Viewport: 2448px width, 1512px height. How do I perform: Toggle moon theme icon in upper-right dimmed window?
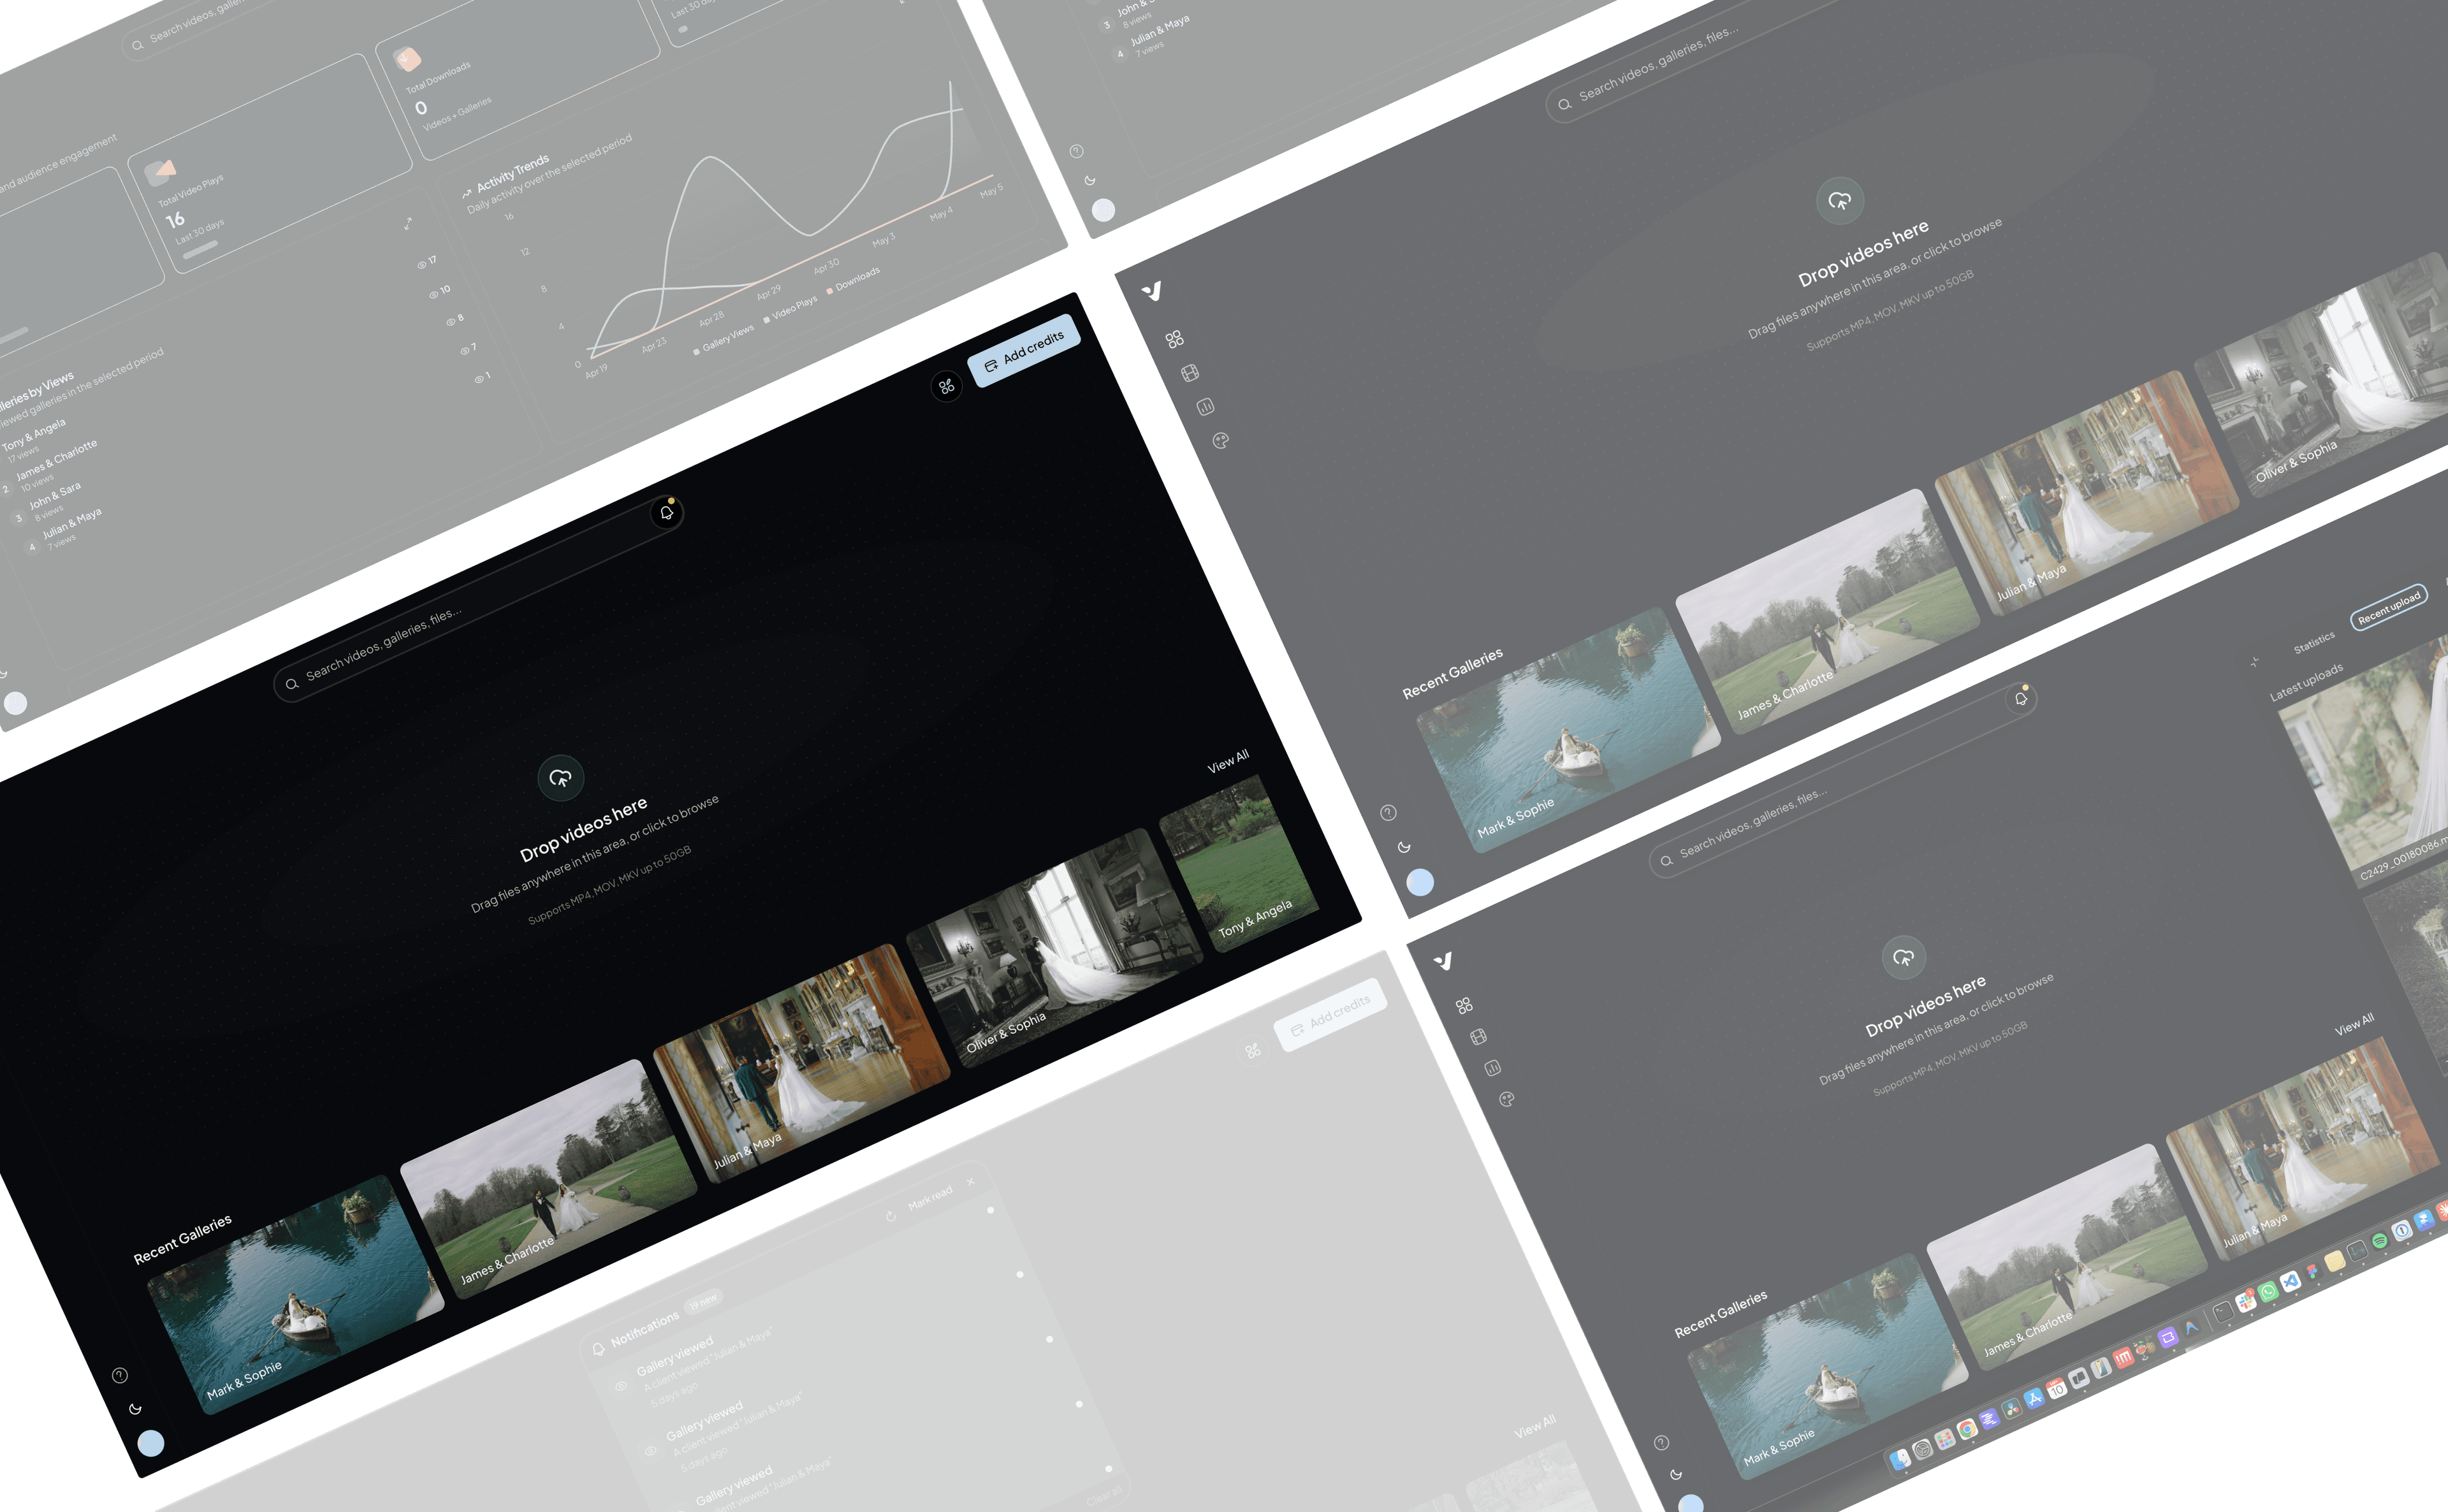click(x=1404, y=847)
